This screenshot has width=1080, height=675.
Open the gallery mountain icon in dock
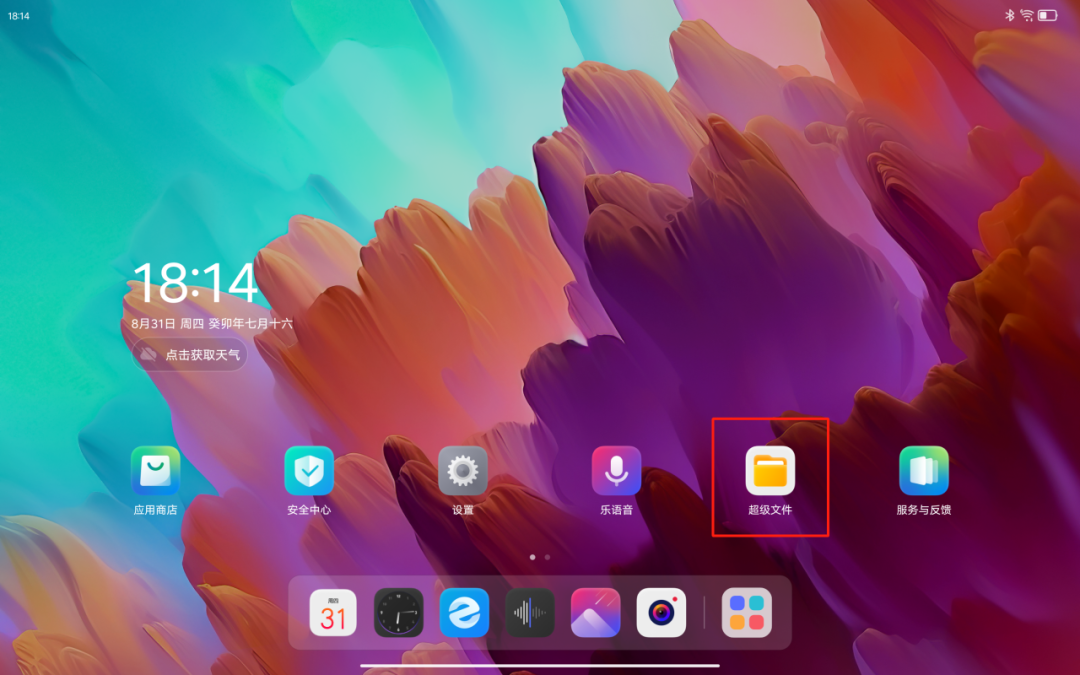click(x=595, y=612)
